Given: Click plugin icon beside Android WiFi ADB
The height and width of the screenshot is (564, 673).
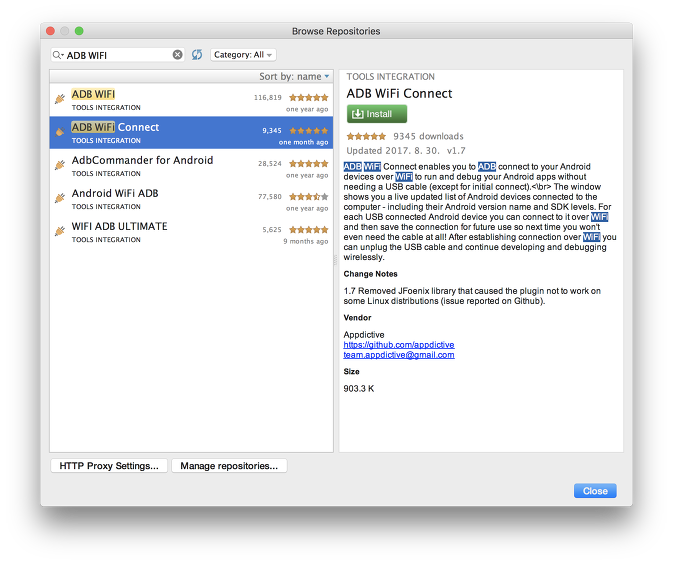Looking at the screenshot, I should (60, 198).
